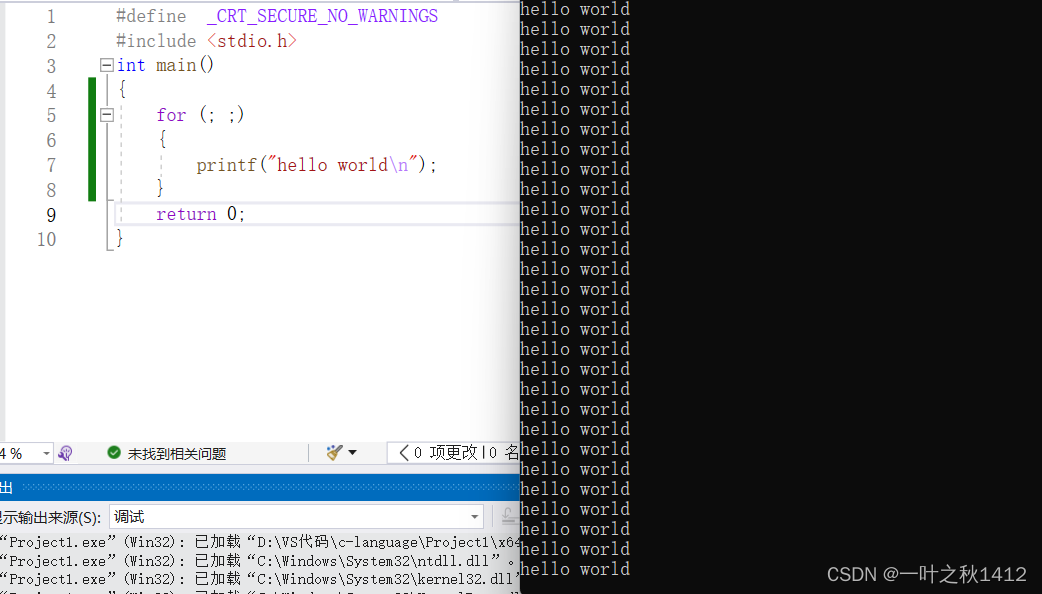Image resolution: width=1042 pixels, height=594 pixels.
Task: Open the output source combo box
Action: [x=296, y=517]
